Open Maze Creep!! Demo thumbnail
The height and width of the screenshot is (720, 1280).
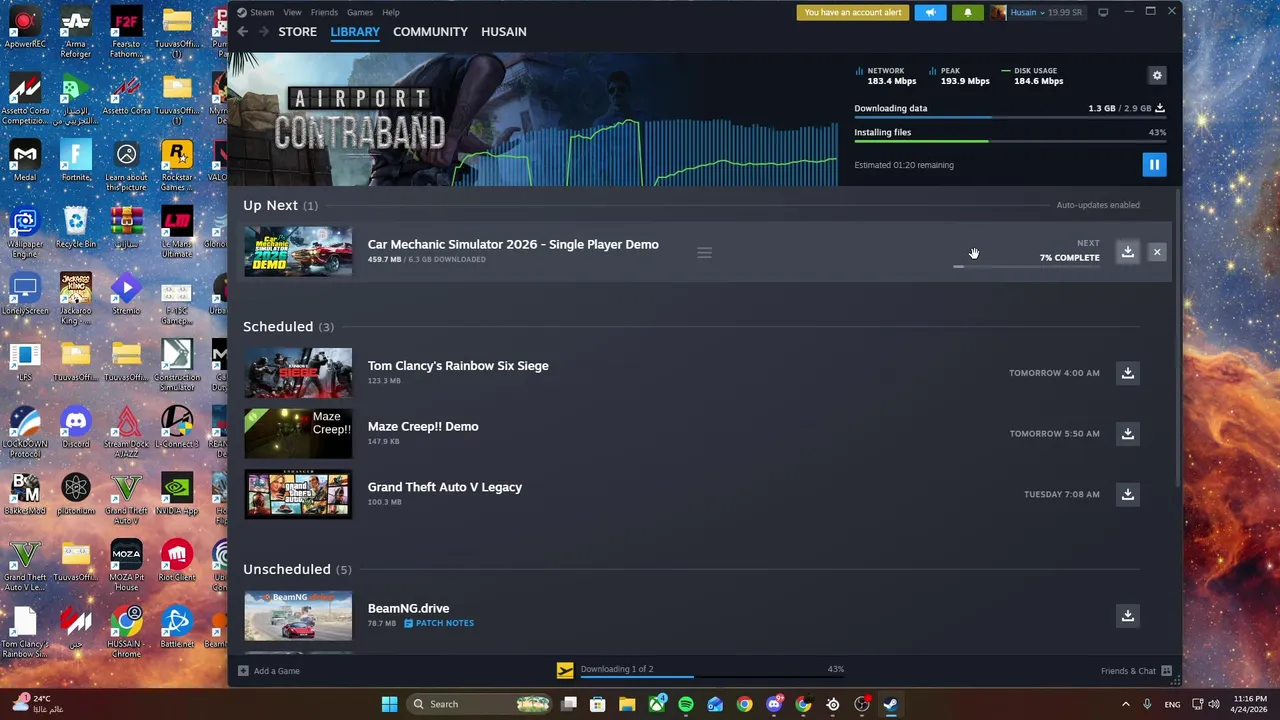point(298,434)
